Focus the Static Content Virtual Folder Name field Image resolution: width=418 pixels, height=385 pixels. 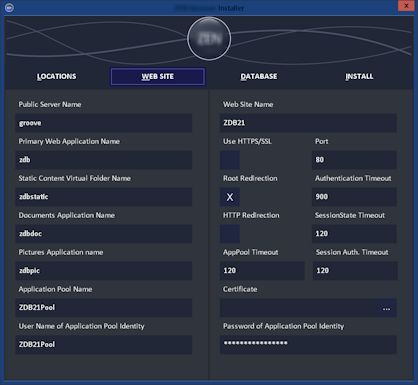point(104,197)
